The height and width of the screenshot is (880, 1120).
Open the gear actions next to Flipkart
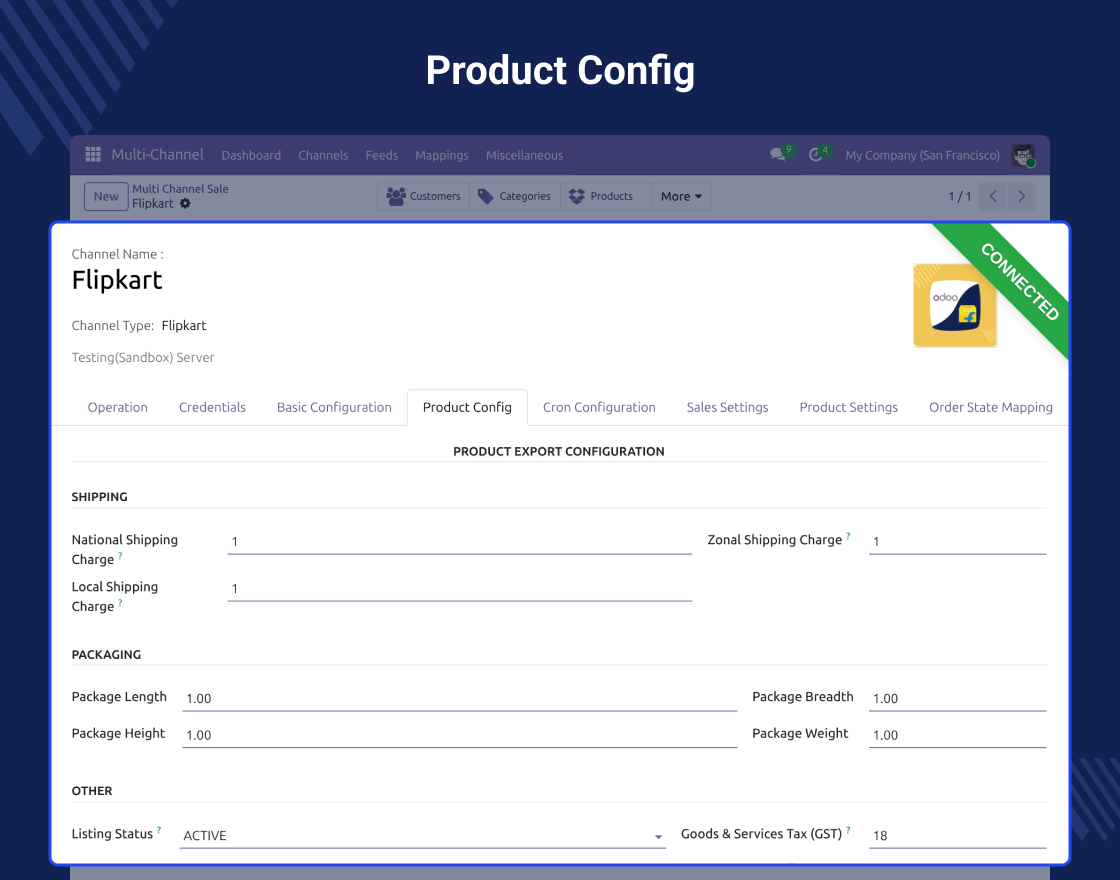[x=185, y=204]
